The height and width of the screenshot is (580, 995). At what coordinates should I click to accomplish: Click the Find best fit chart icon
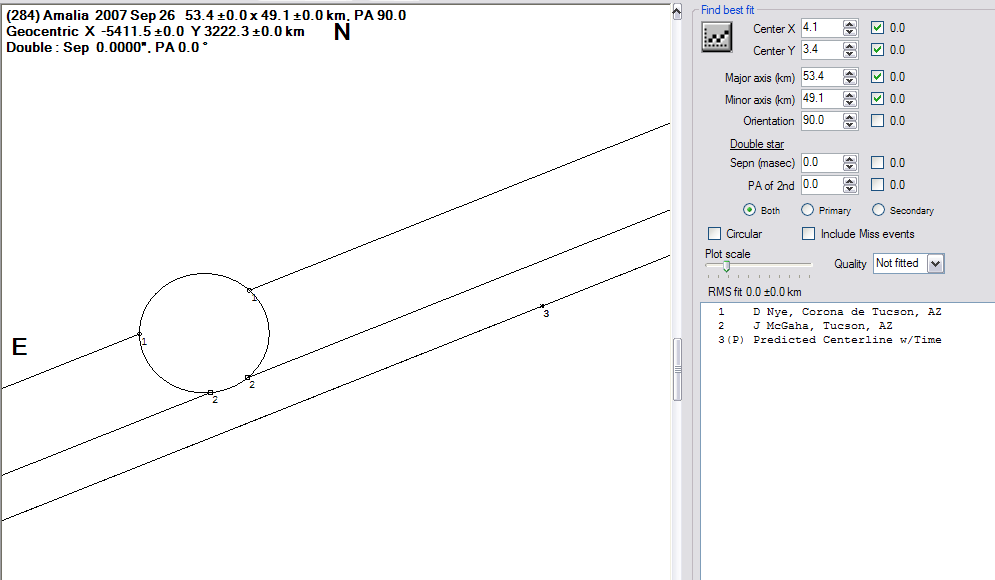point(716,37)
